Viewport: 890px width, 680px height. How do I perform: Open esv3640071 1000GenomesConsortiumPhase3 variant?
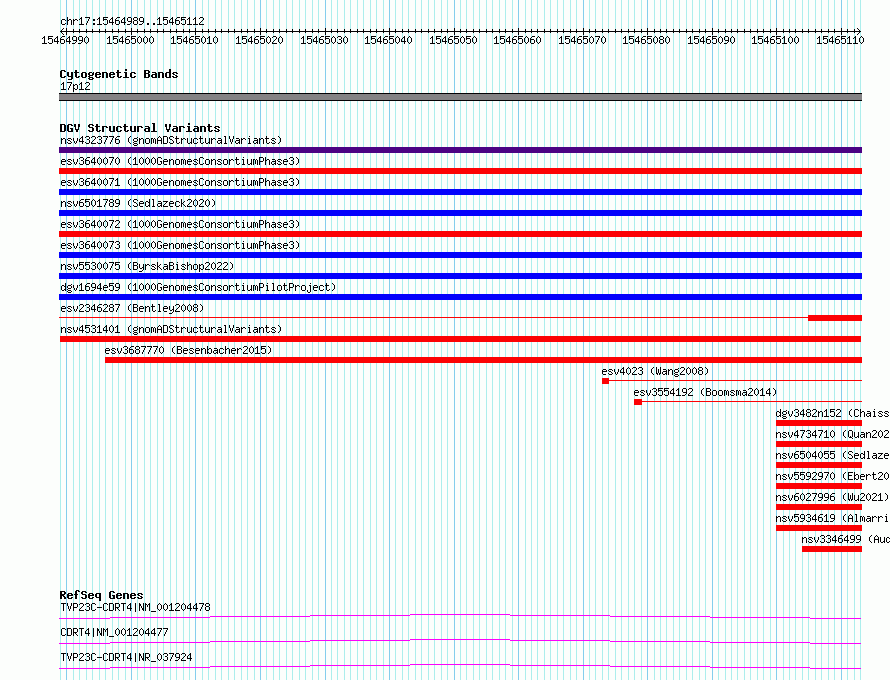point(180,182)
